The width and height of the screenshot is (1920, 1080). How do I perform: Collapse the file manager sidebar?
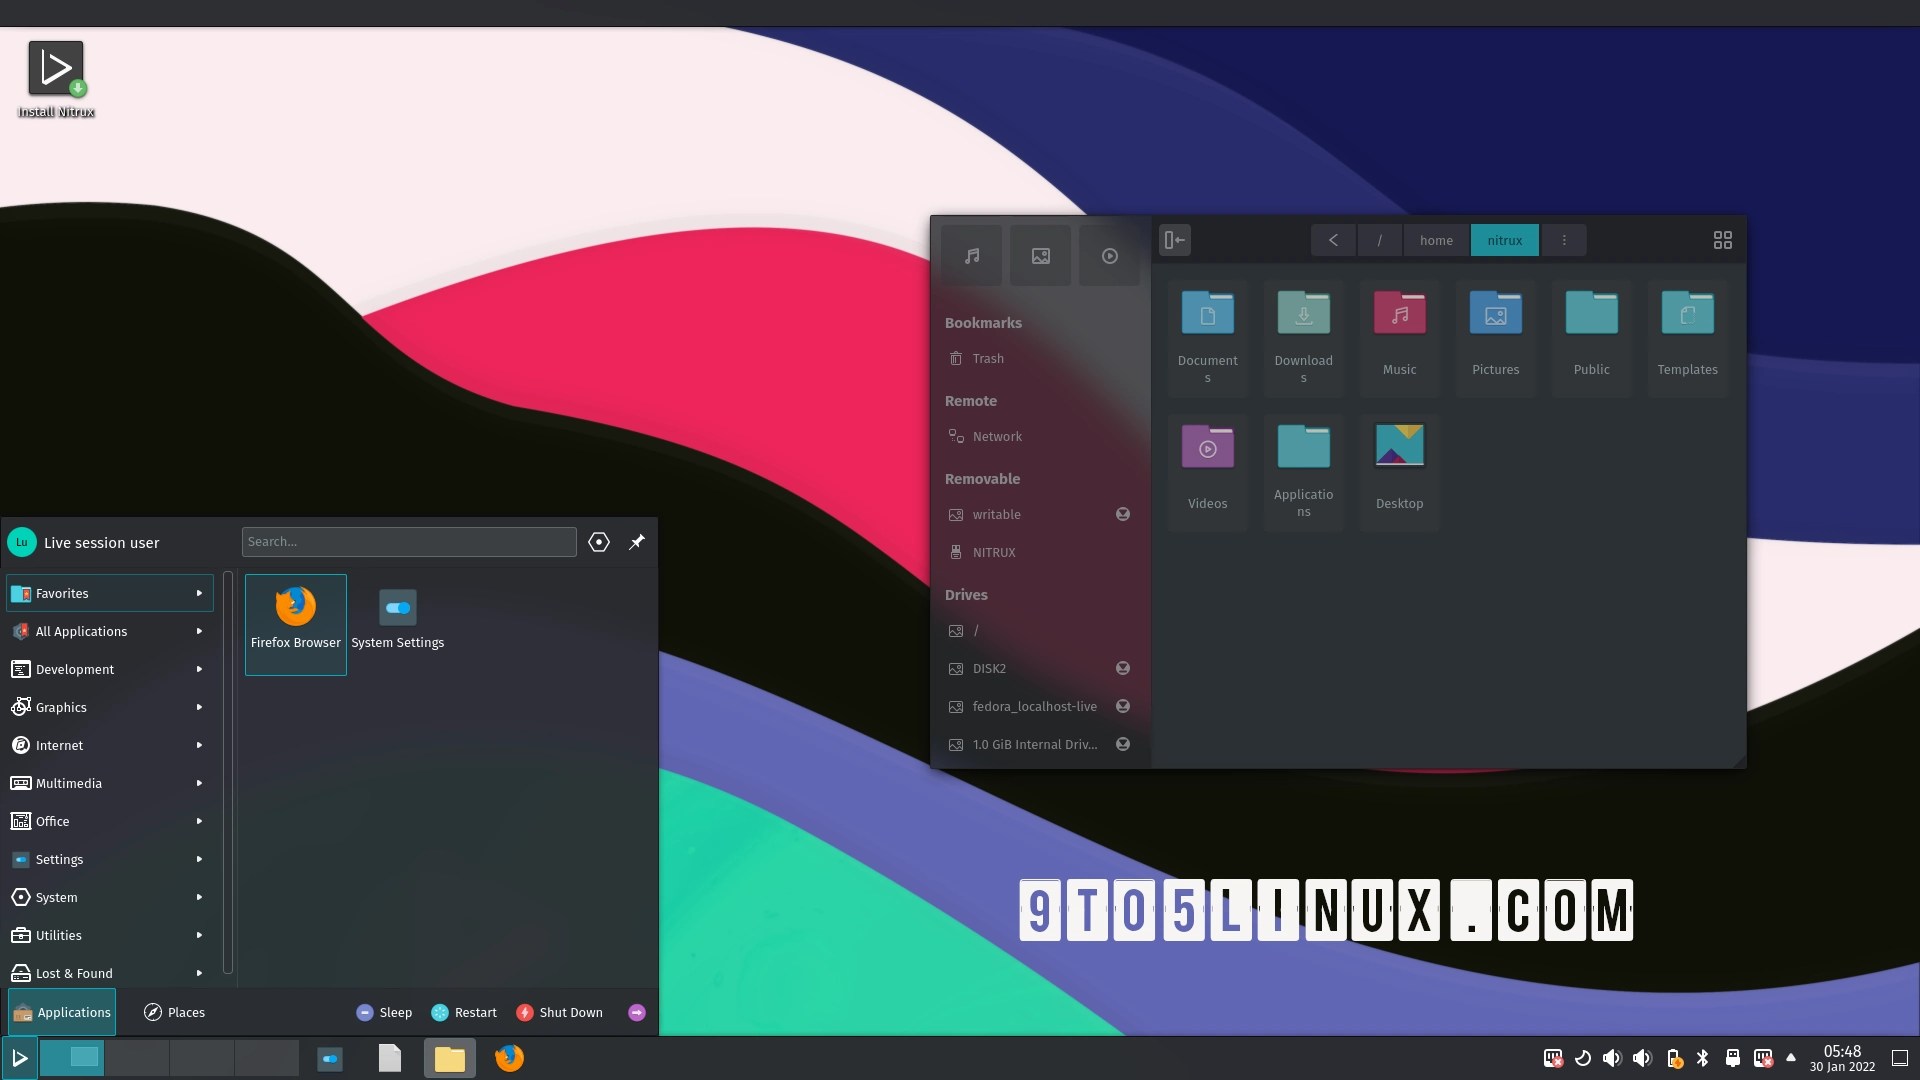point(1175,240)
